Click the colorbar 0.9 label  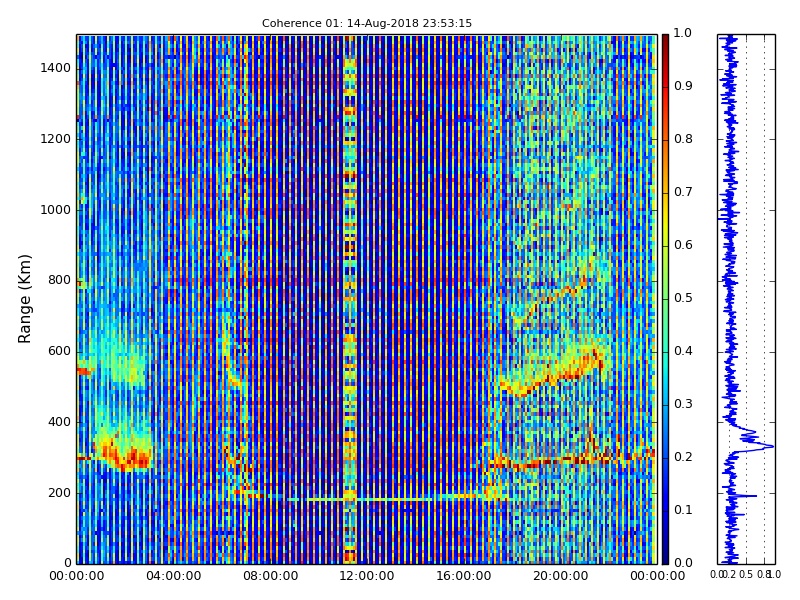click(683, 86)
